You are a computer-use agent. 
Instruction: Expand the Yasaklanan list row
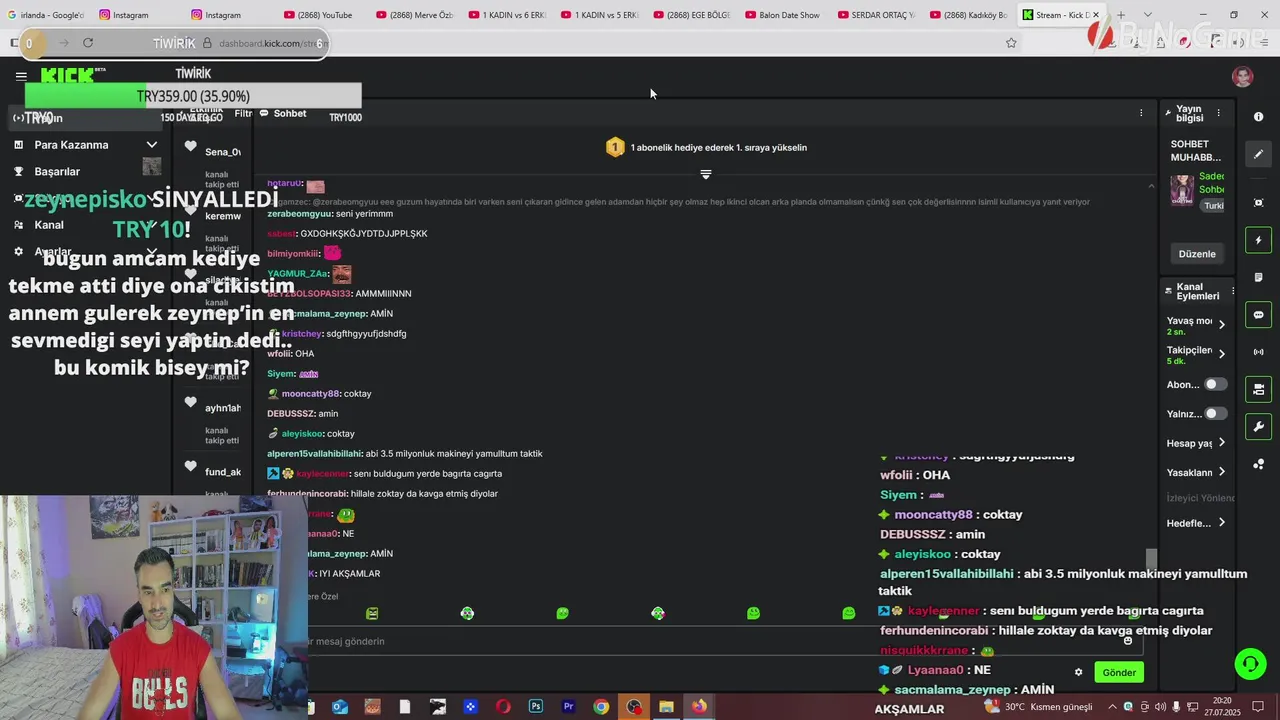point(1222,472)
